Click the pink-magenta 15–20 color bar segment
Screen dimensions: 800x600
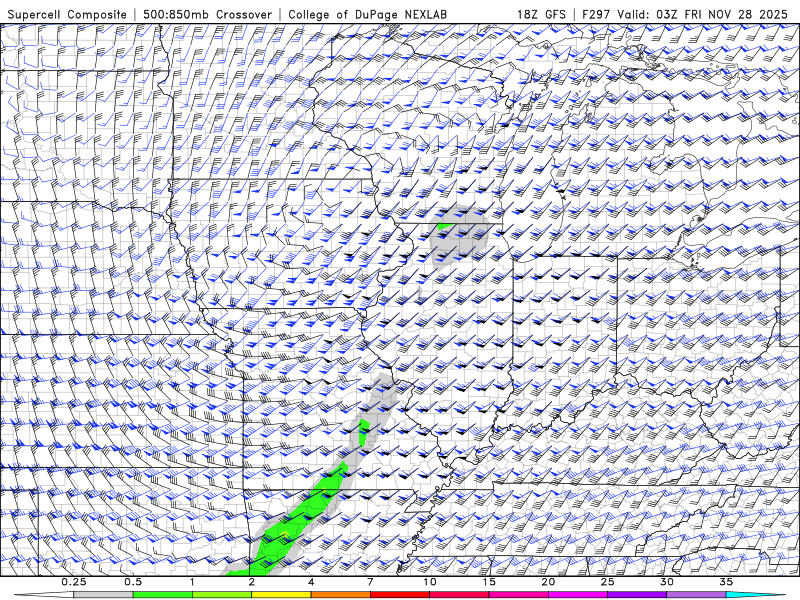[x=518, y=595]
